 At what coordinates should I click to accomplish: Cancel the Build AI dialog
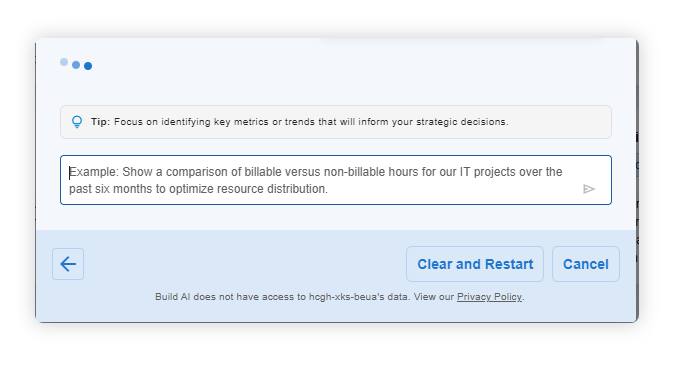(x=585, y=264)
